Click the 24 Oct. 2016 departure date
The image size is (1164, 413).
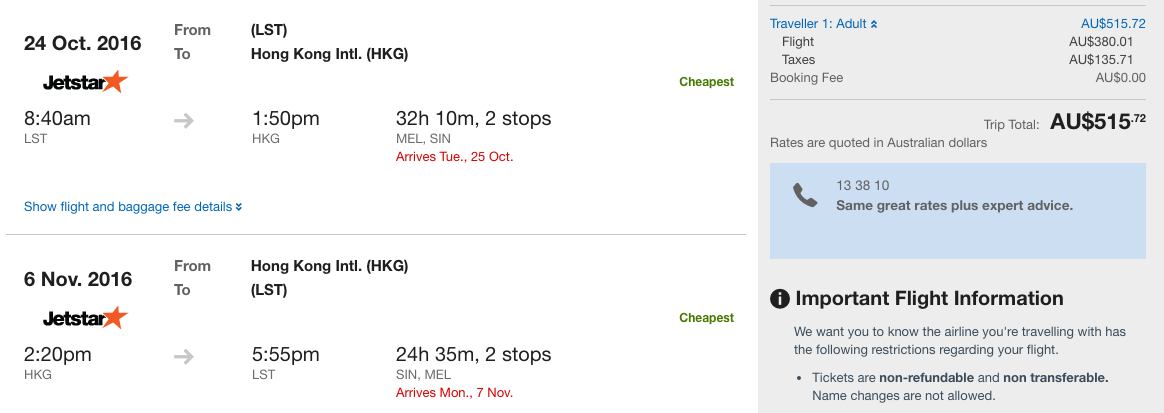[82, 43]
